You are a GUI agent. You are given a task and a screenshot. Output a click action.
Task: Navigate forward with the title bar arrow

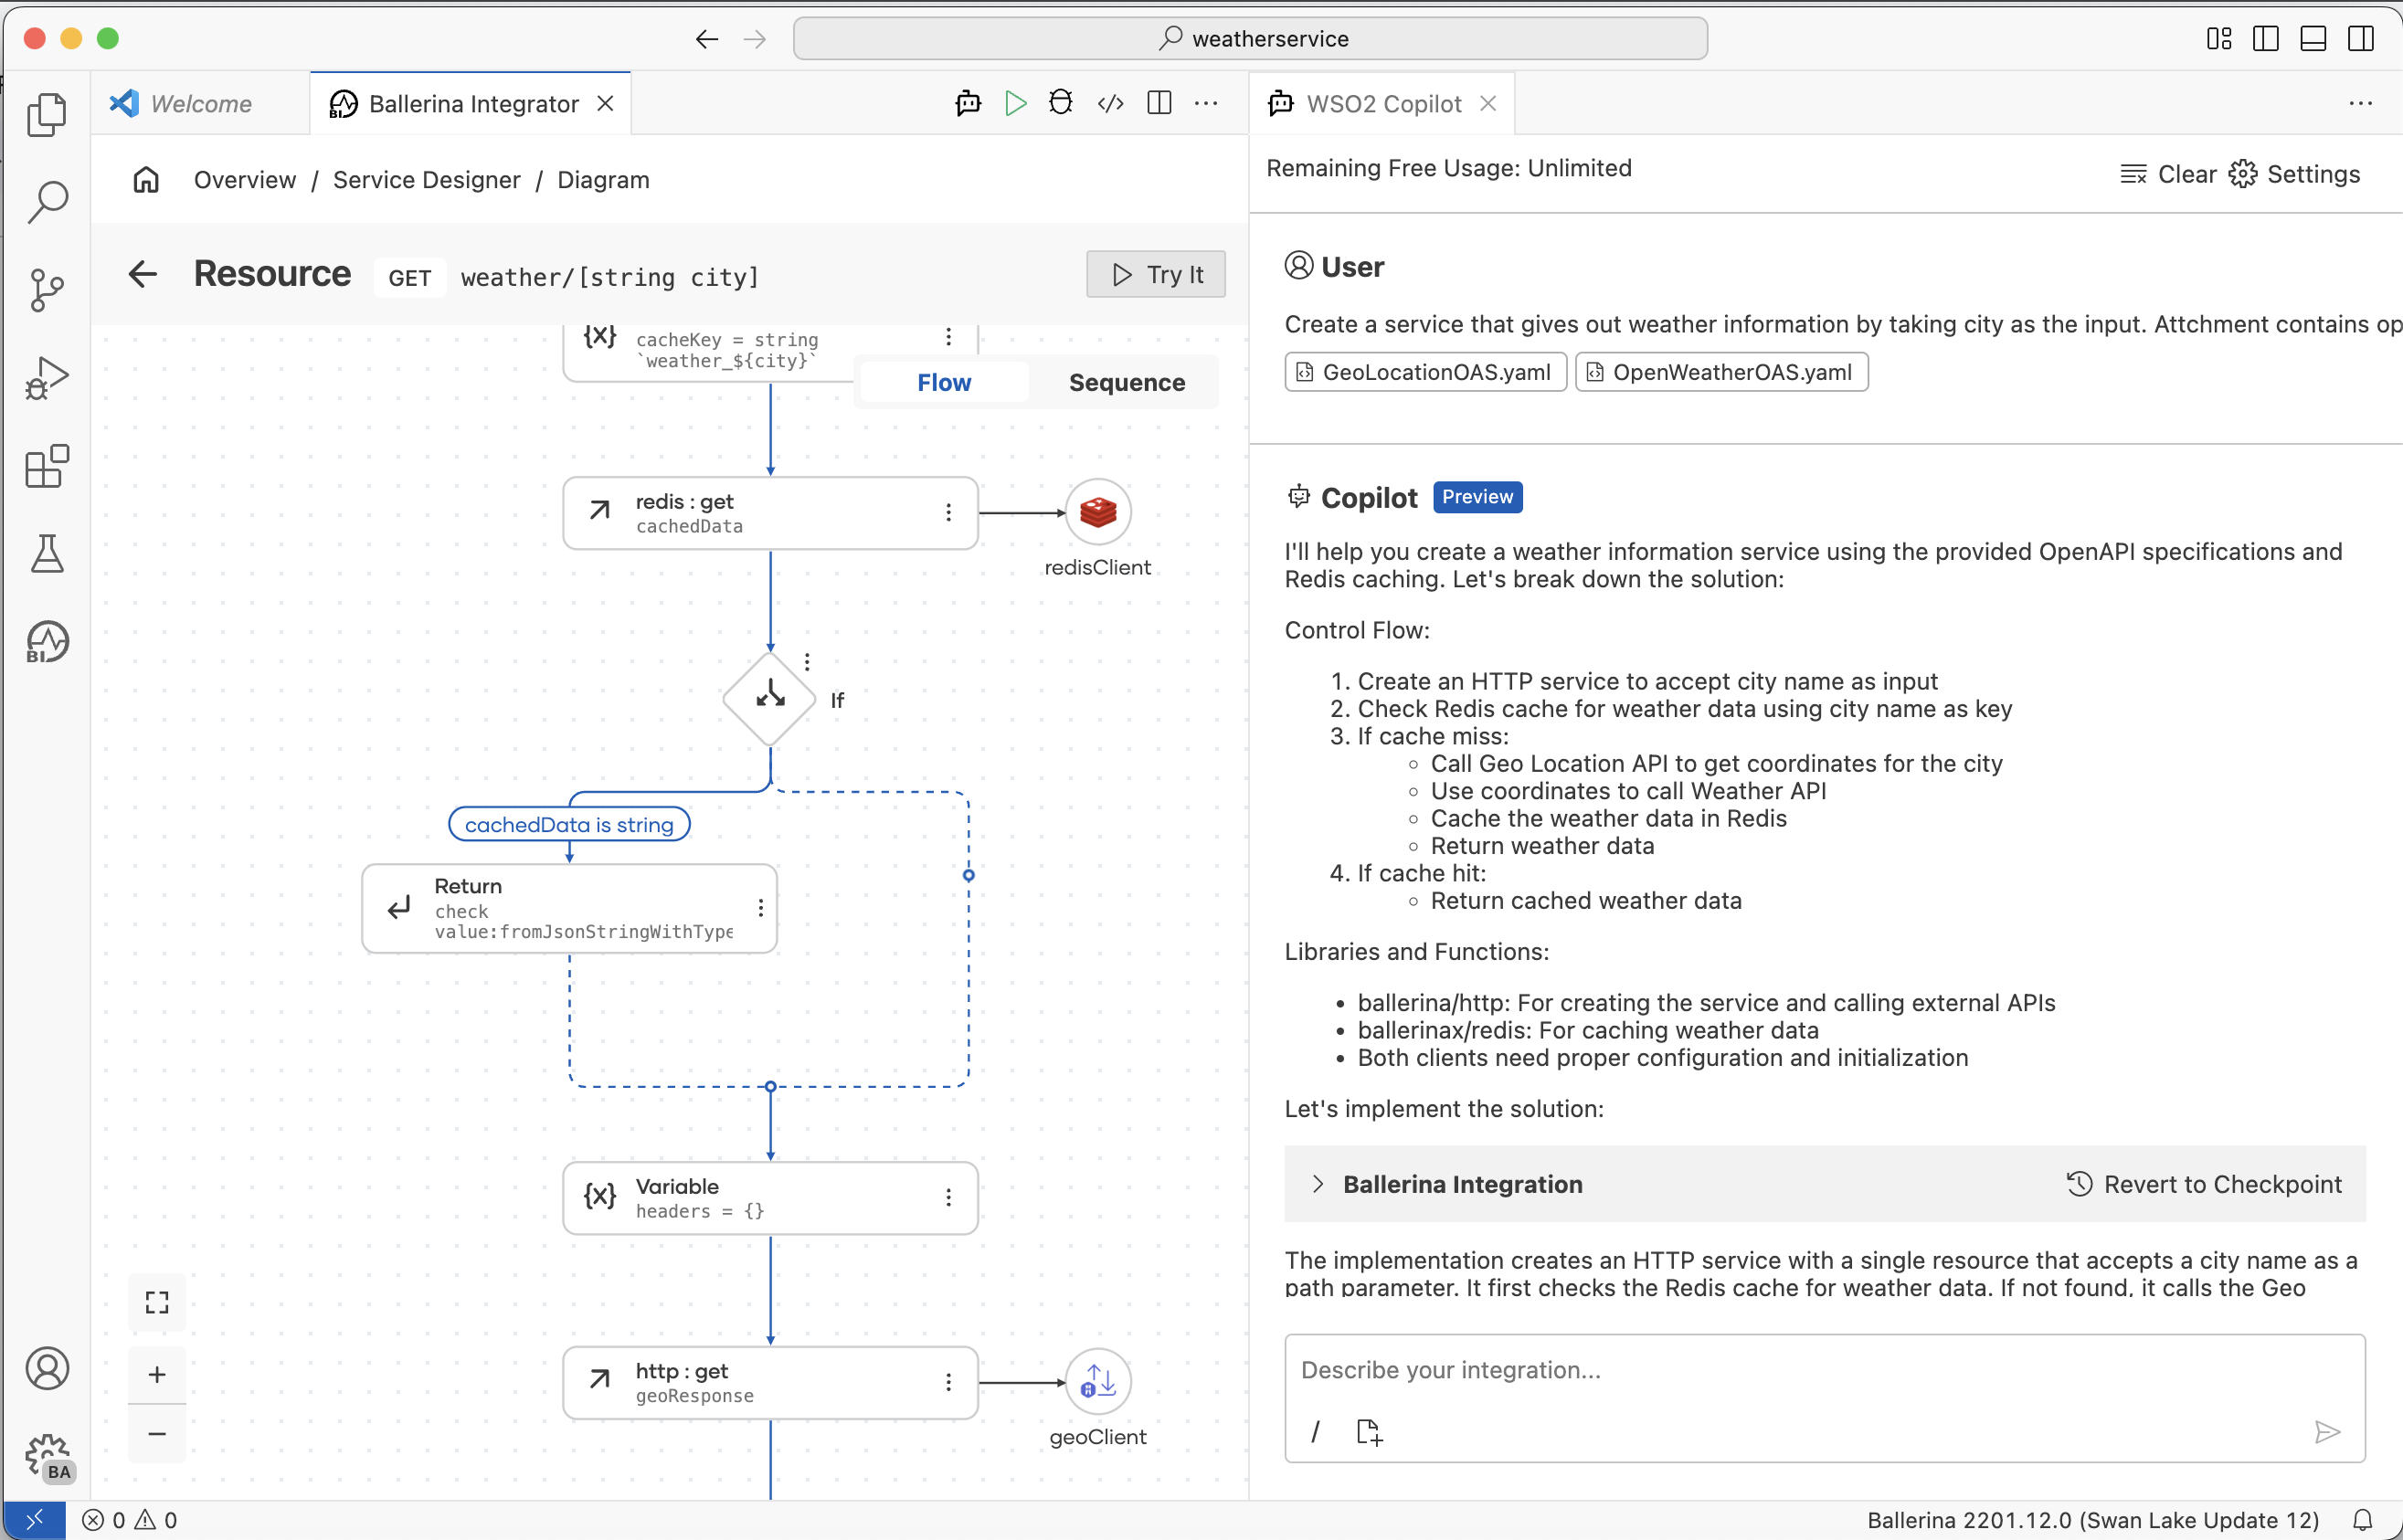(x=755, y=38)
